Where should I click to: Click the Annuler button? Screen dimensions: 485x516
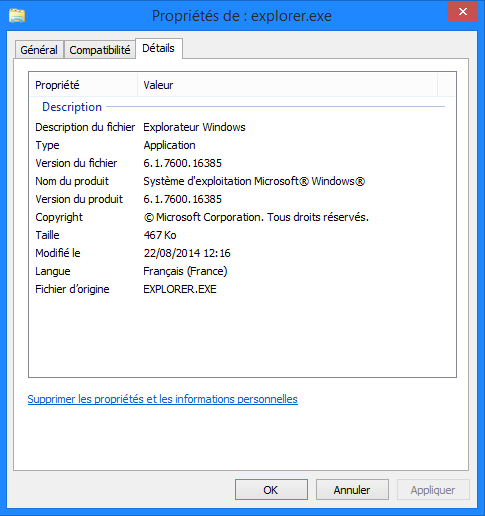coord(352,490)
